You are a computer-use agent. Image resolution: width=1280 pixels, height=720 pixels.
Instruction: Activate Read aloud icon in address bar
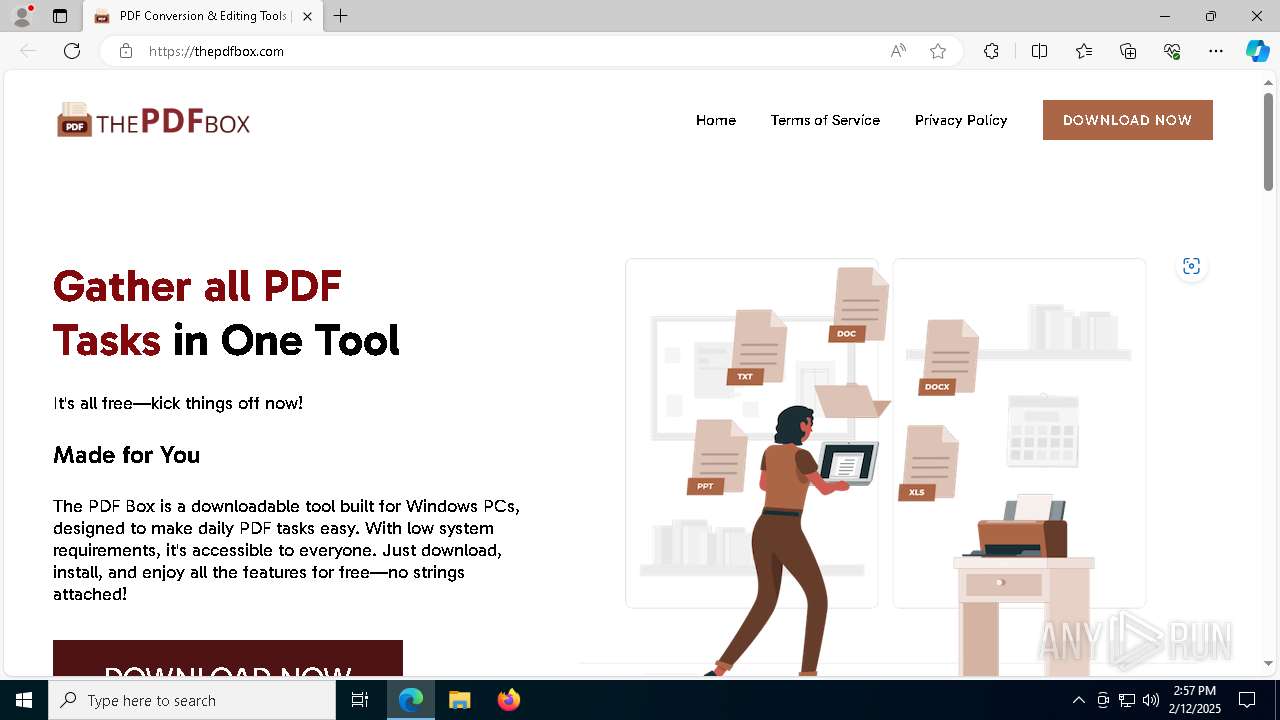[x=898, y=51]
